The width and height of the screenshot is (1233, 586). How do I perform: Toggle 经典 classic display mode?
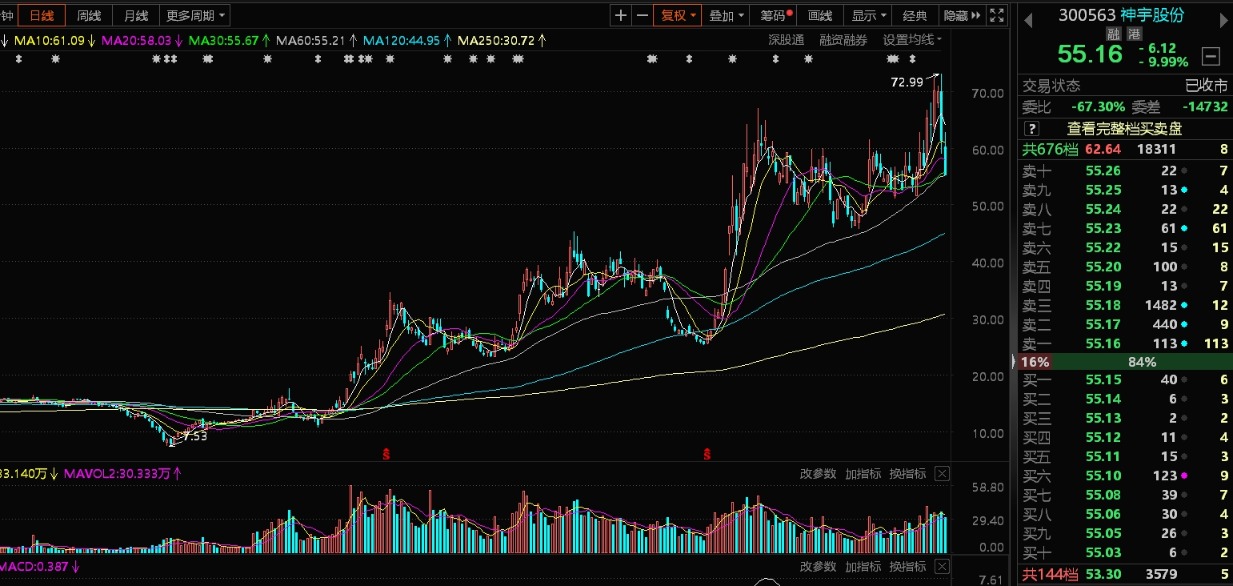(915, 15)
